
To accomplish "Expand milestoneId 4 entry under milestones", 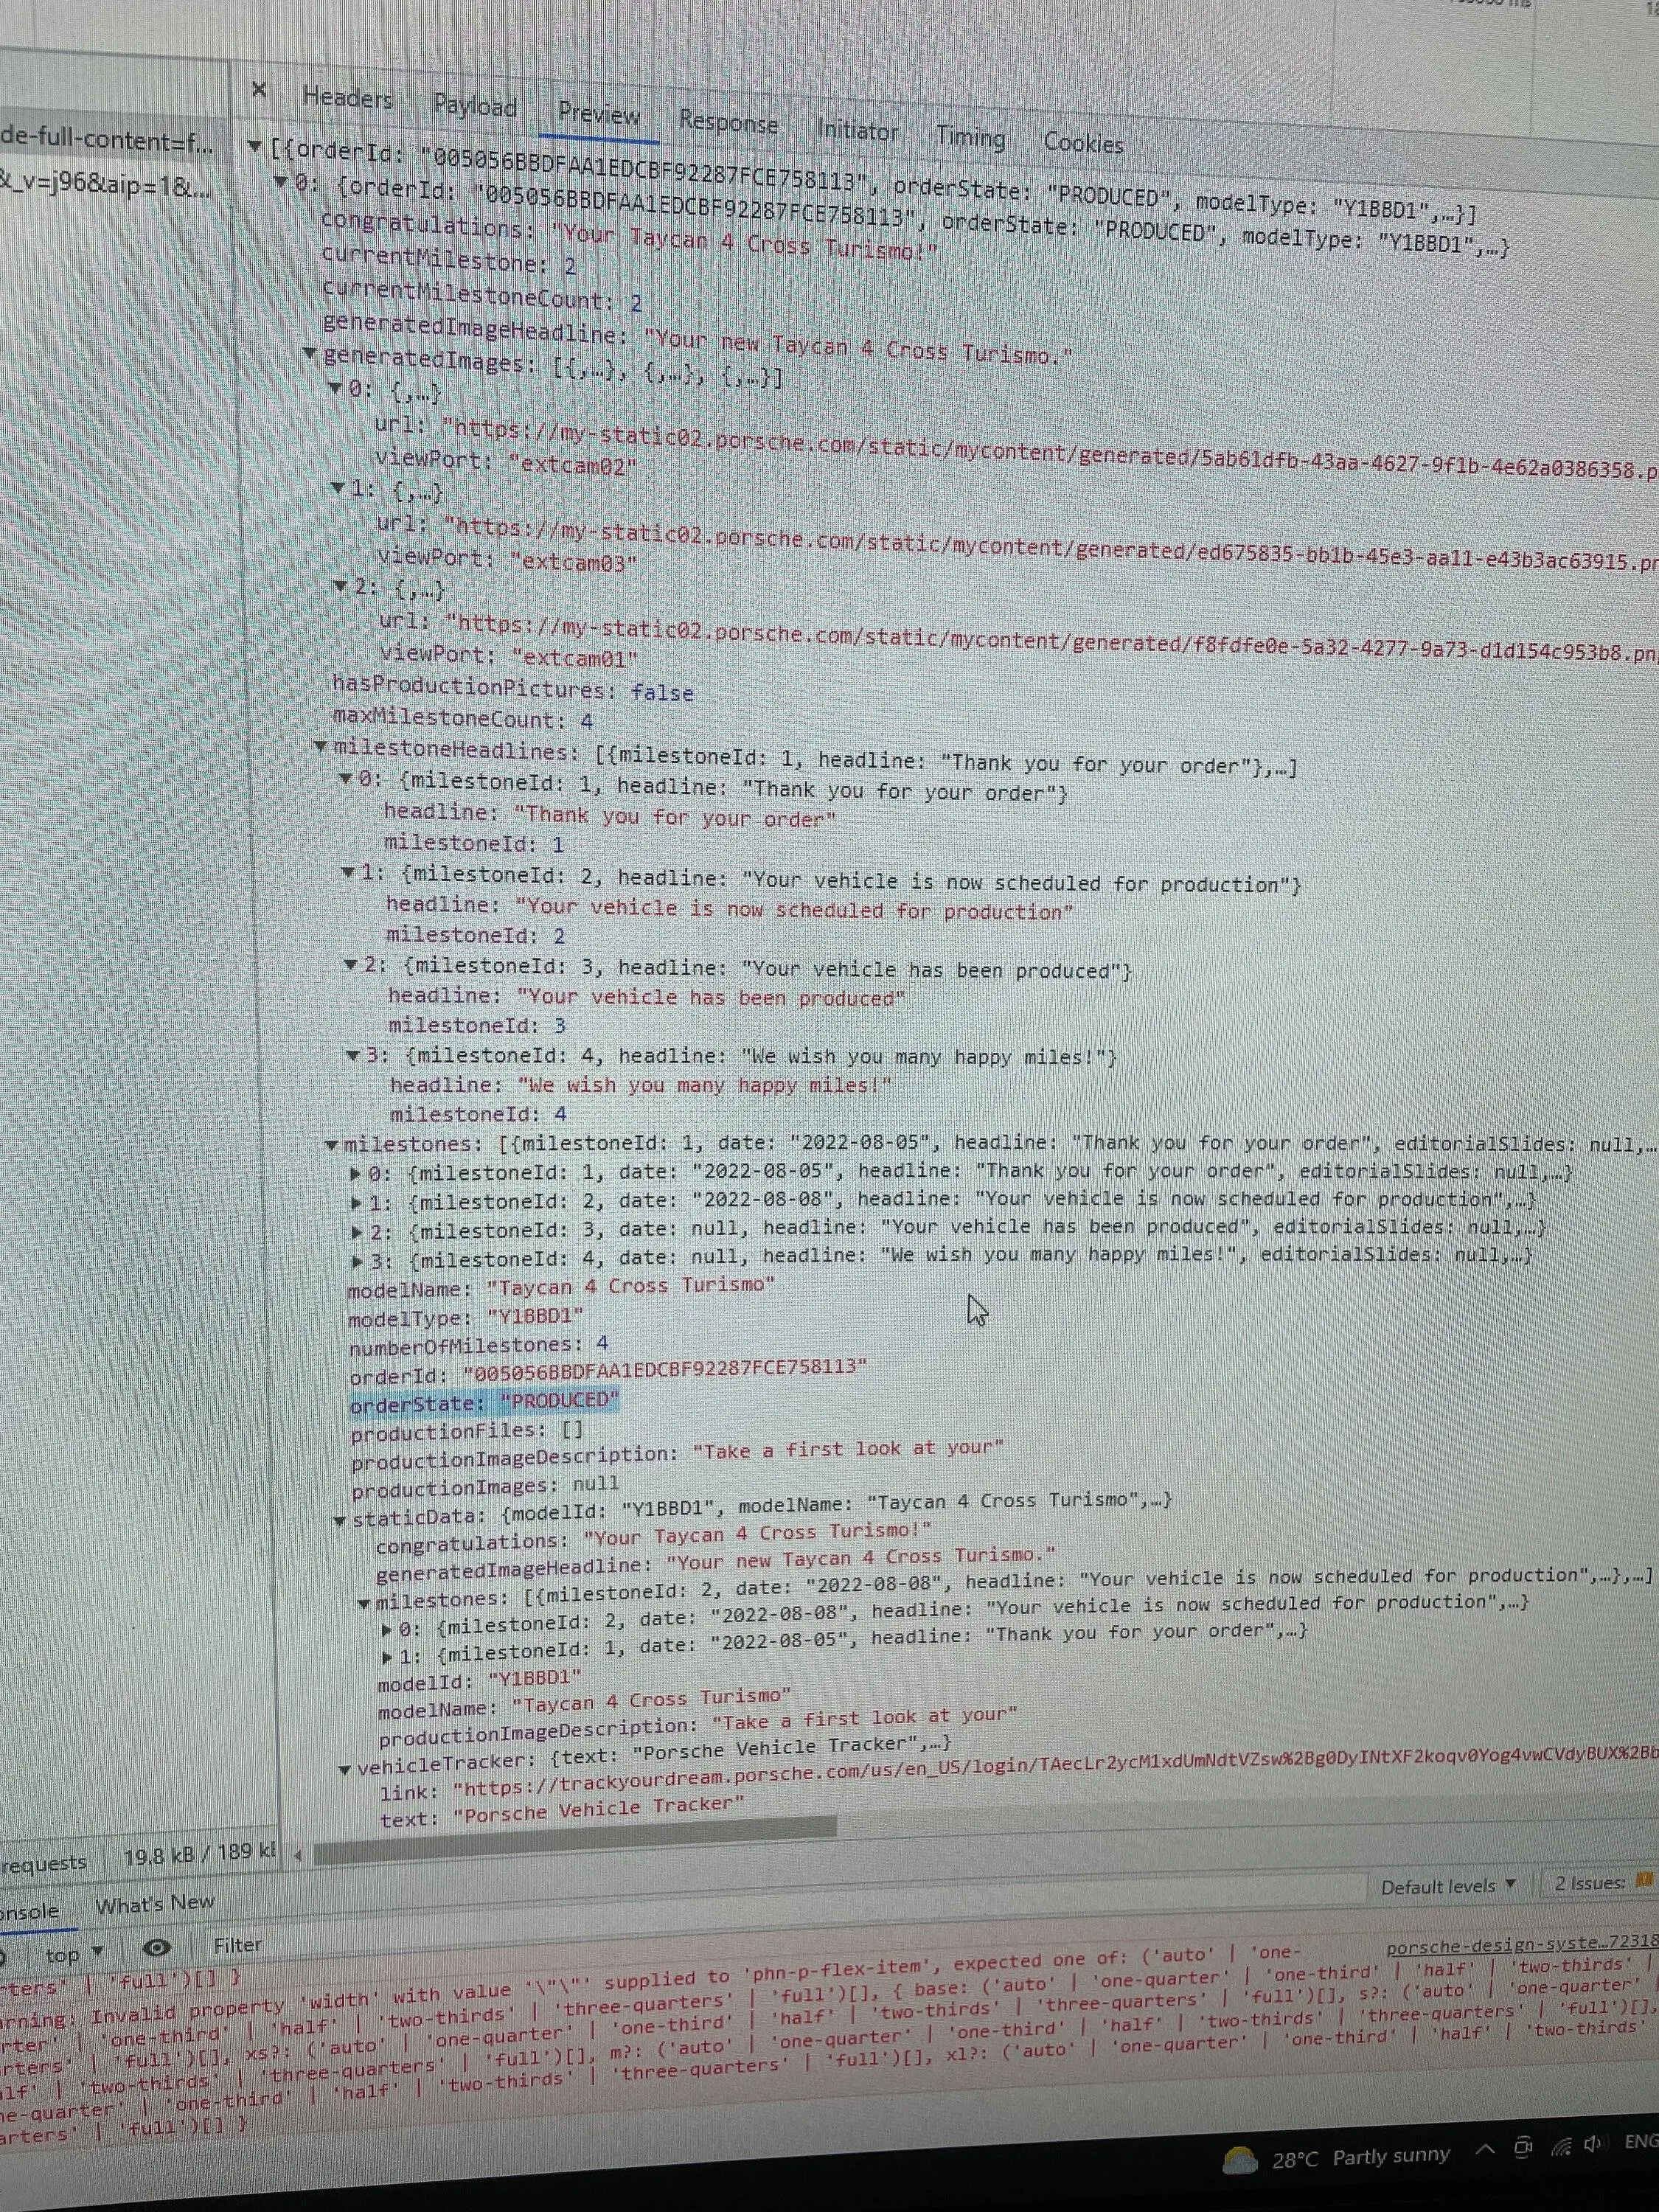I will coord(358,1261).
